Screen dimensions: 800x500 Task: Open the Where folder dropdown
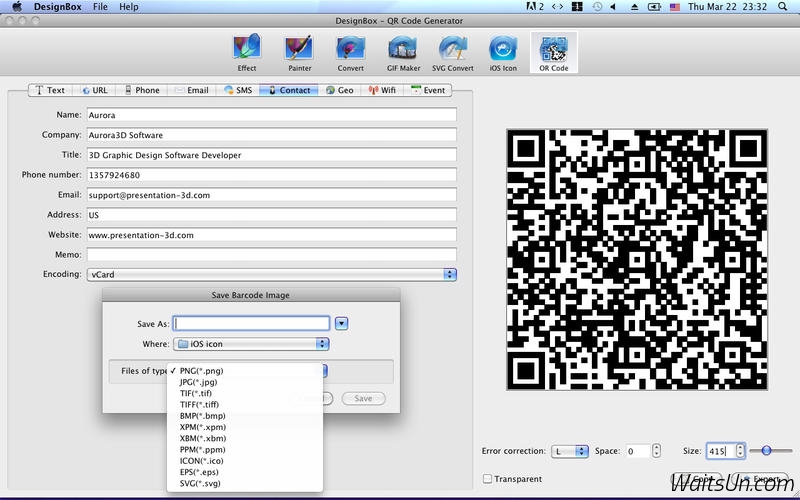251,344
